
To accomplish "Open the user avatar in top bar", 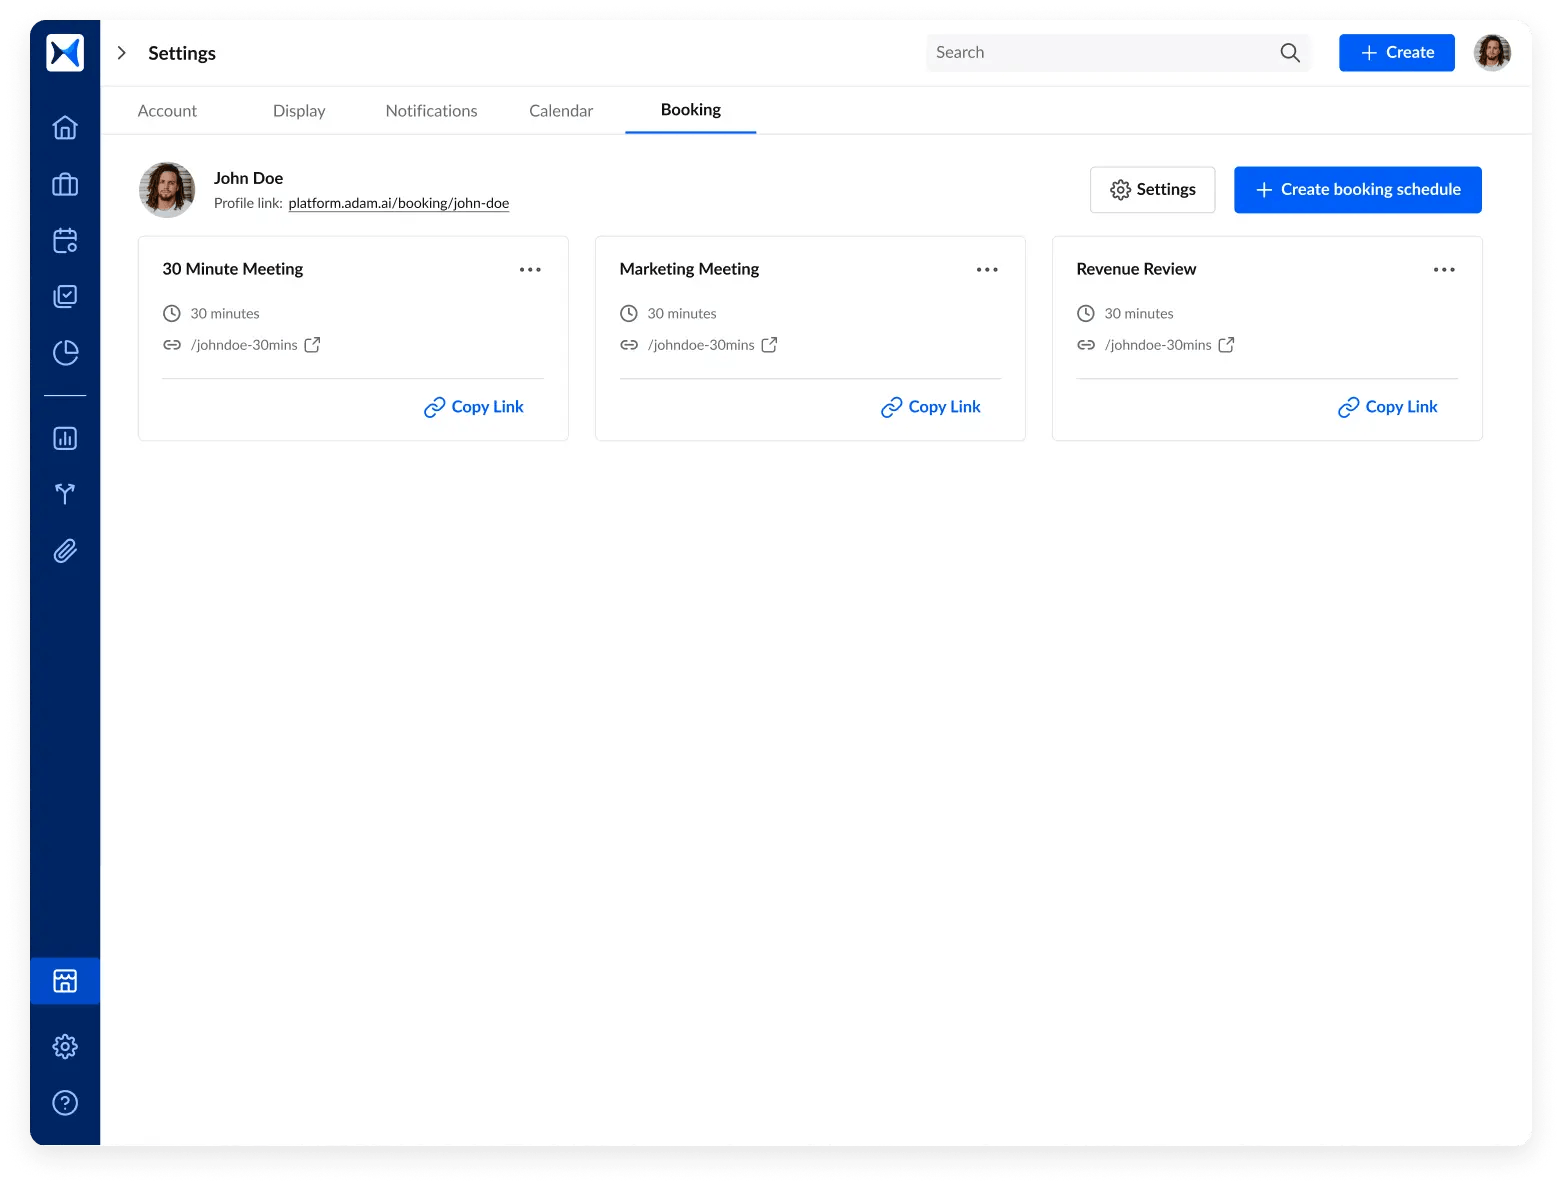I will [1492, 53].
